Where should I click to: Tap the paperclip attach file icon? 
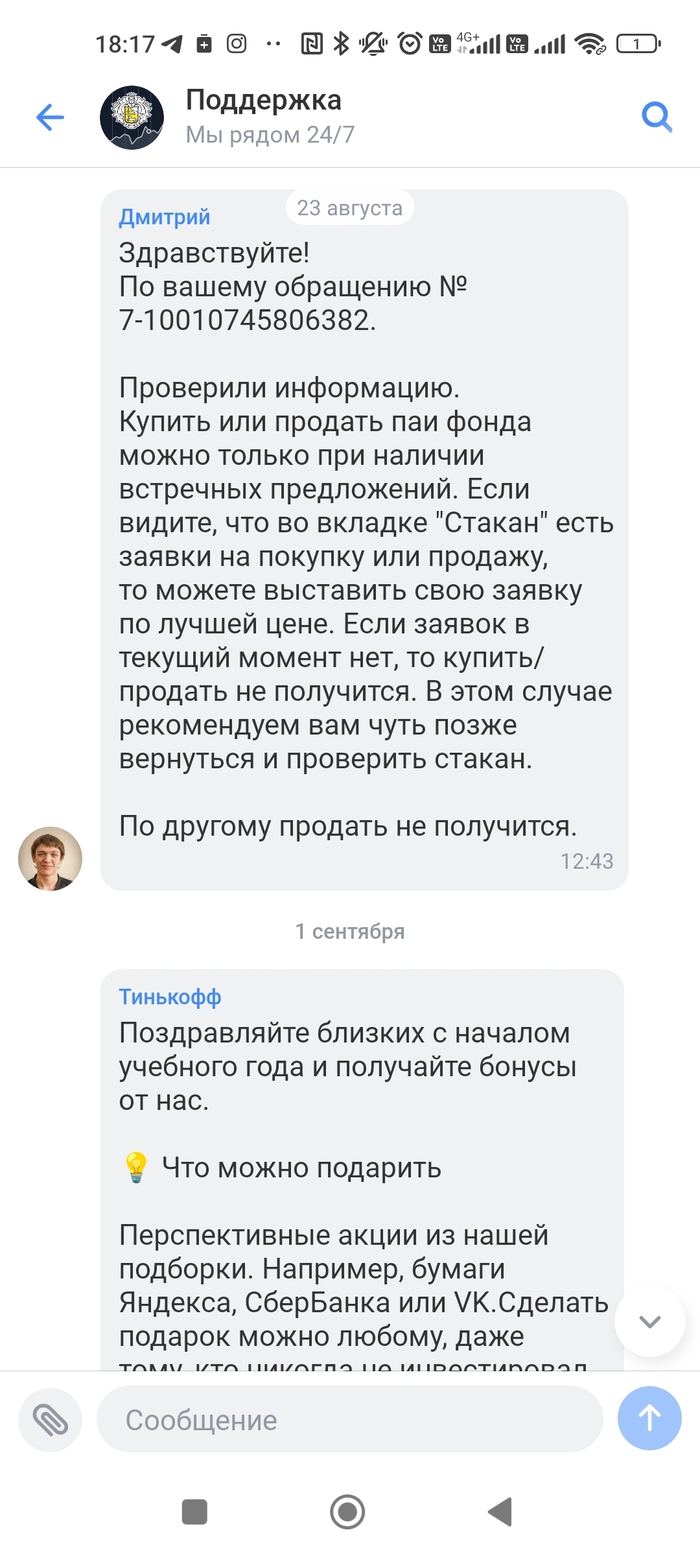click(50, 1419)
